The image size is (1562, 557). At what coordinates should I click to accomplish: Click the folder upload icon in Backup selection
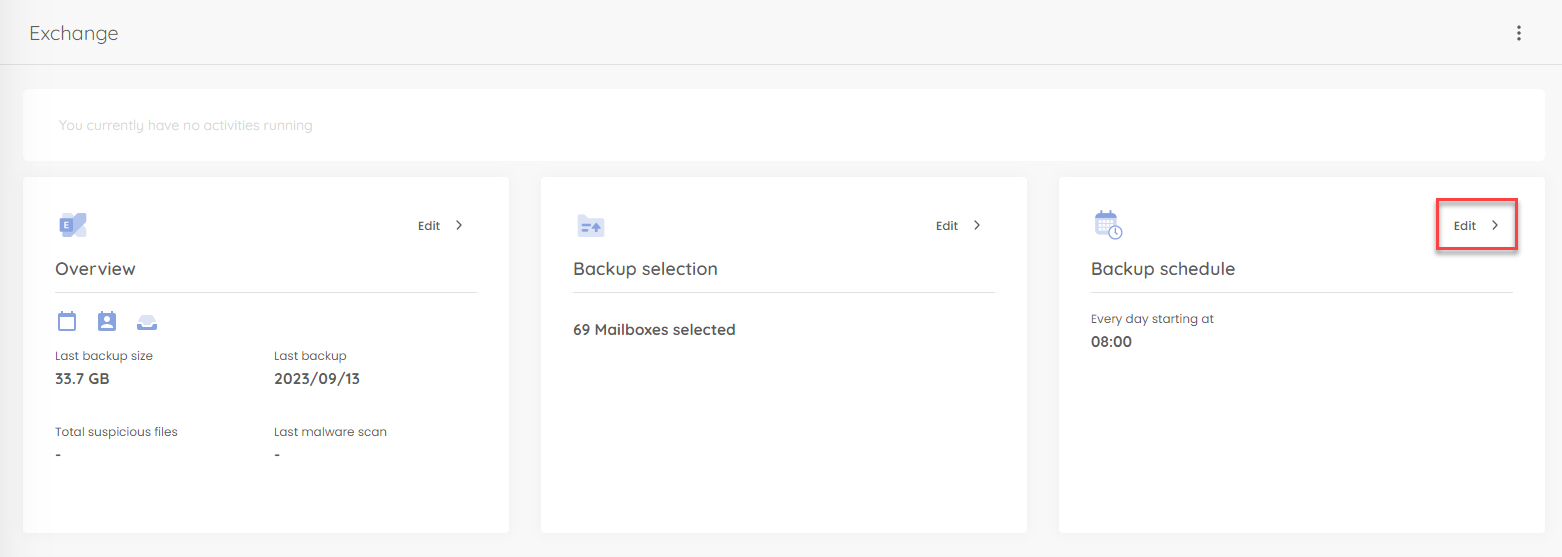[591, 226]
